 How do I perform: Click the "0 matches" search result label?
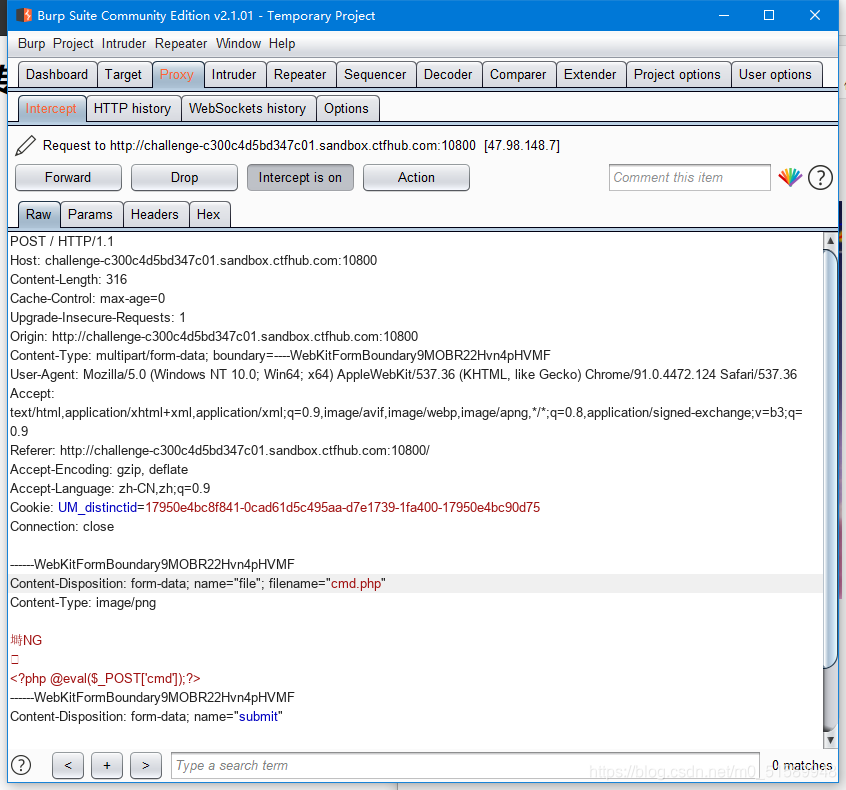click(x=801, y=765)
